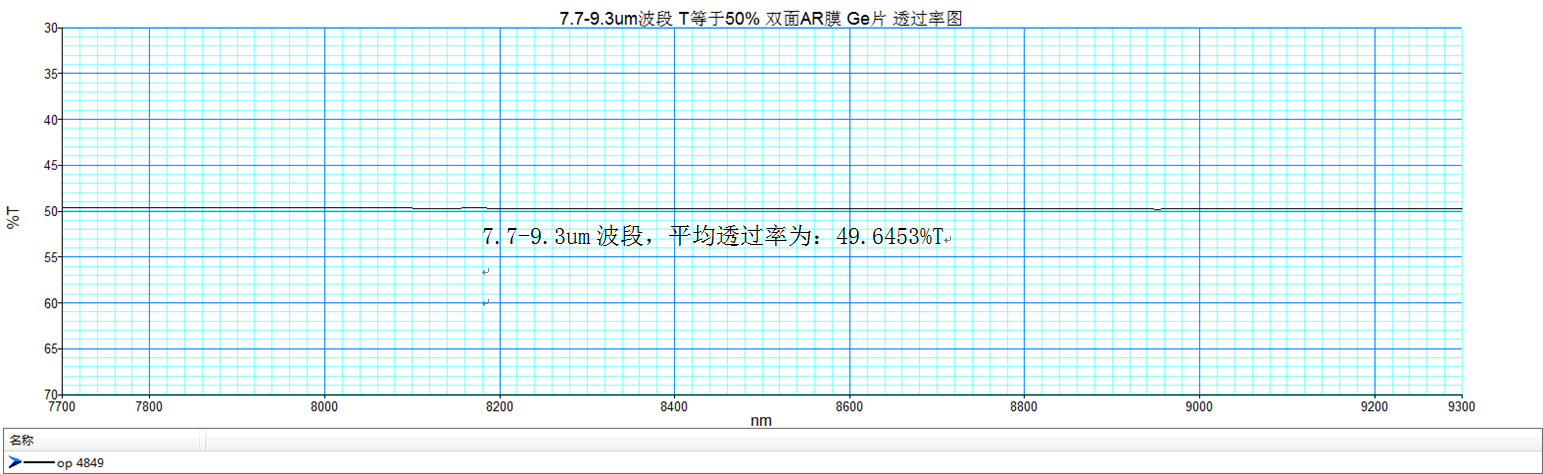
Task: Click the average transmittance annotation 49.6453%T
Action: (712, 237)
